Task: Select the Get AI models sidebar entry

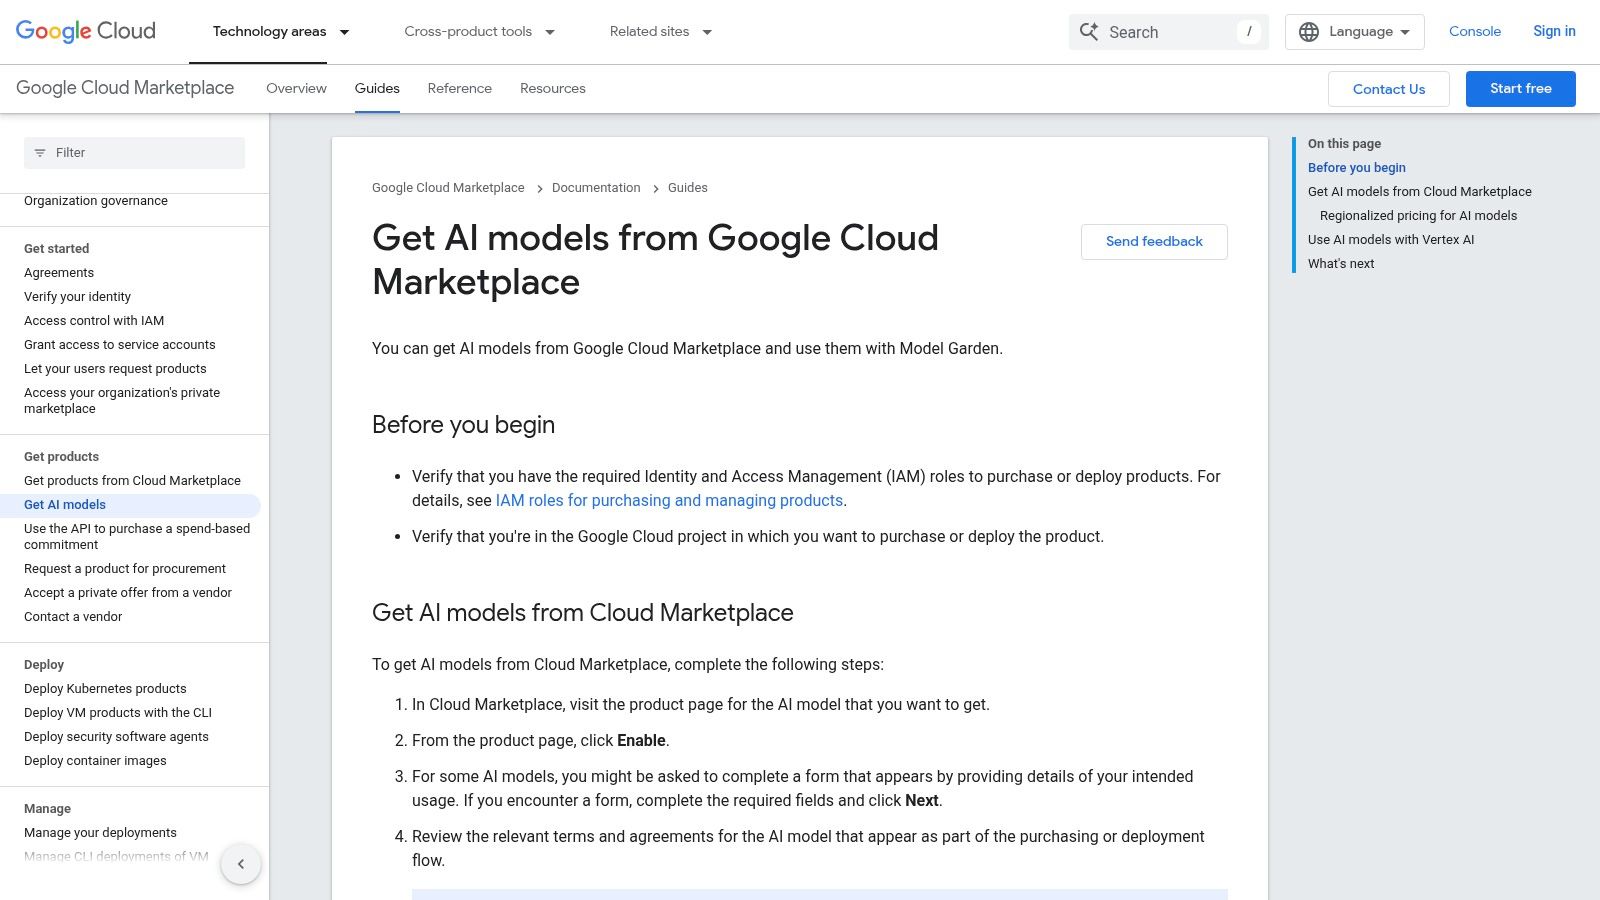Action: pyautogui.click(x=64, y=505)
